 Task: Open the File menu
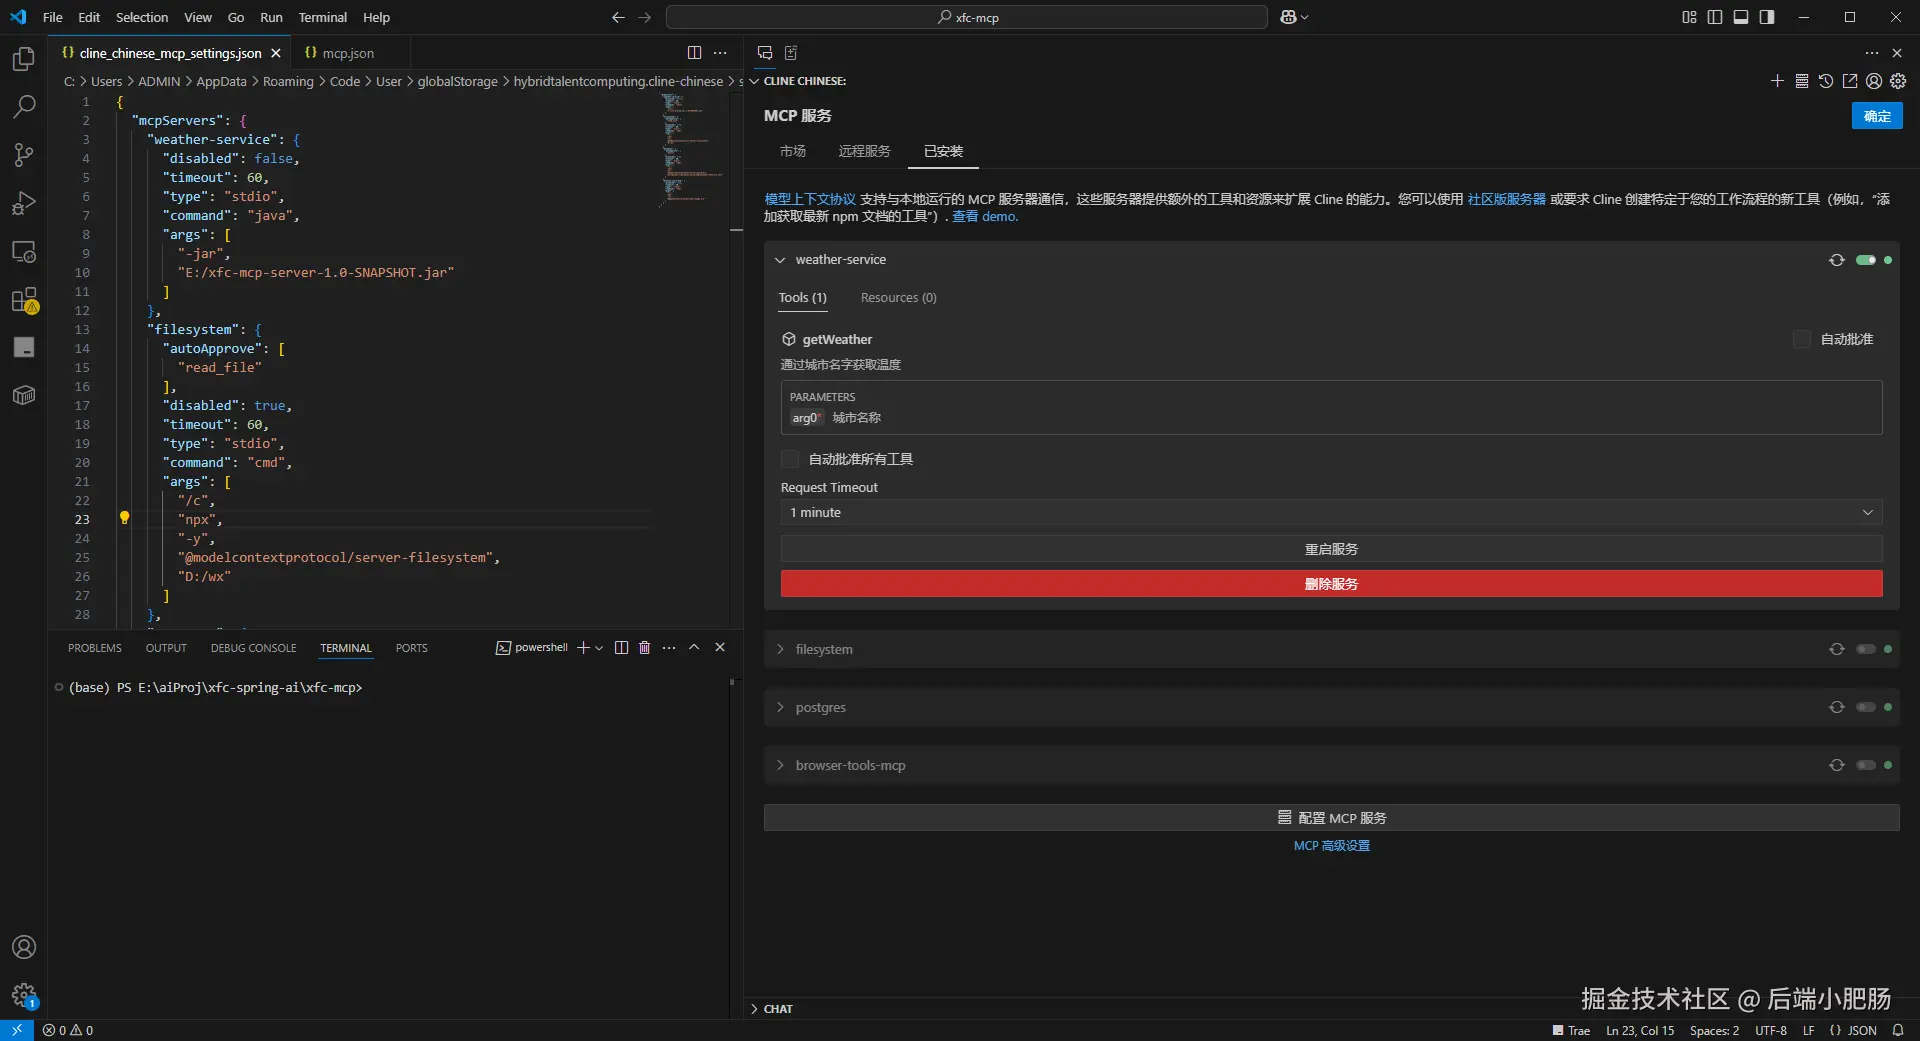(x=53, y=17)
